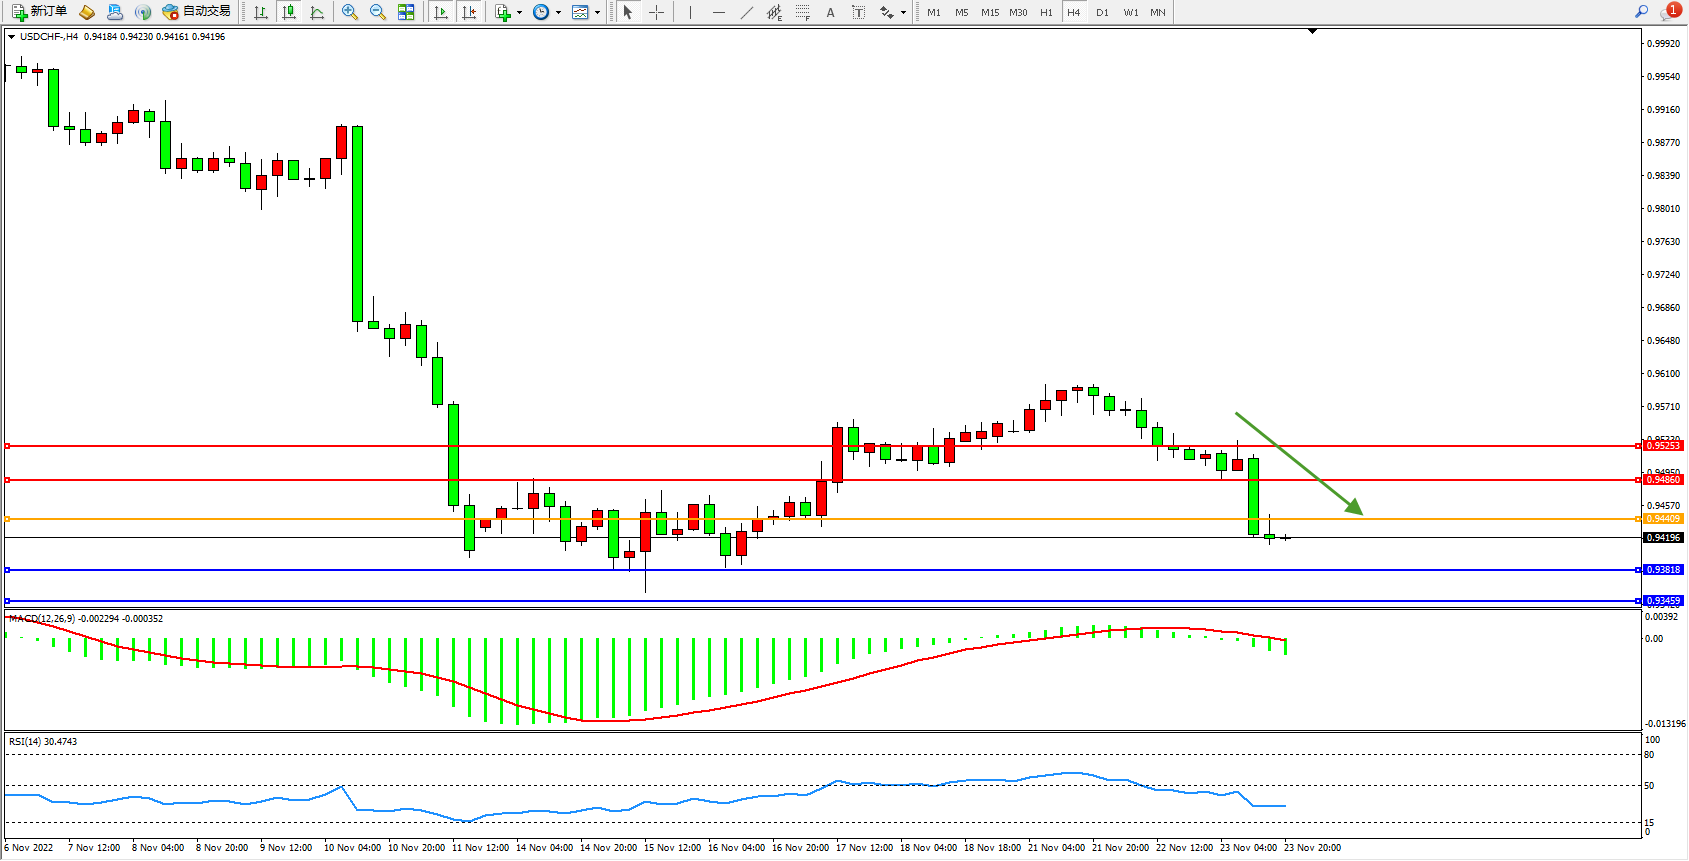1689x861 pixels.
Task: Switch chart to bar chart display
Action: 261,12
